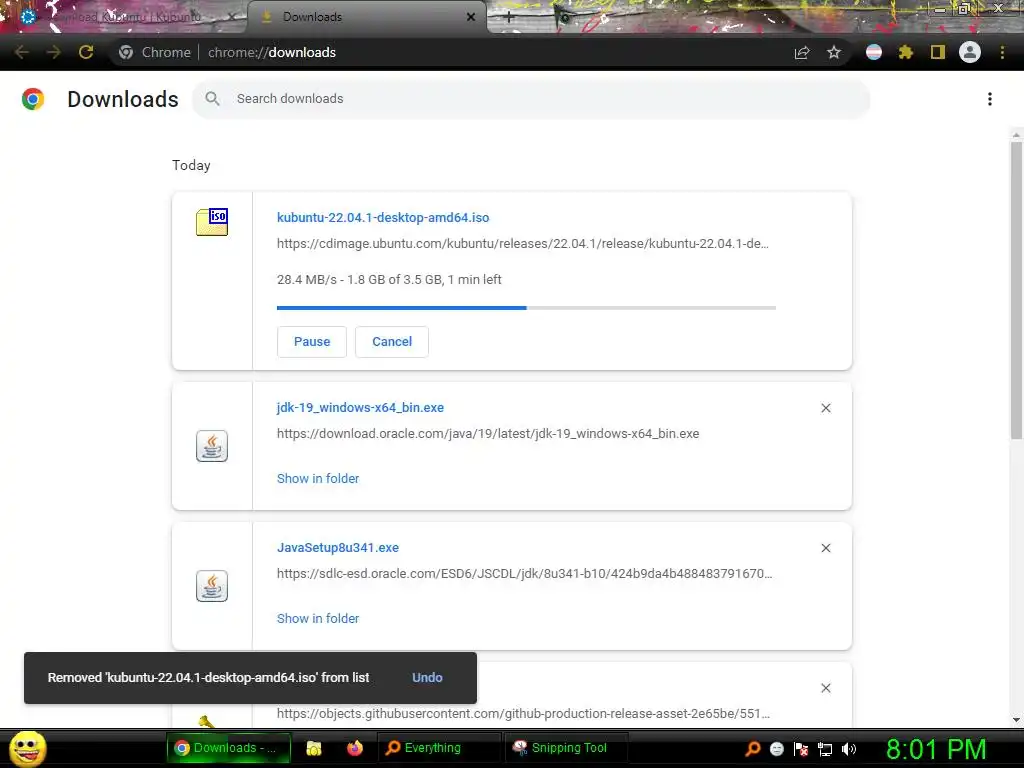This screenshot has width=1024, height=768.
Task: Open jdk-19_windows-x64_bin.exe file link
Action: [360, 408]
